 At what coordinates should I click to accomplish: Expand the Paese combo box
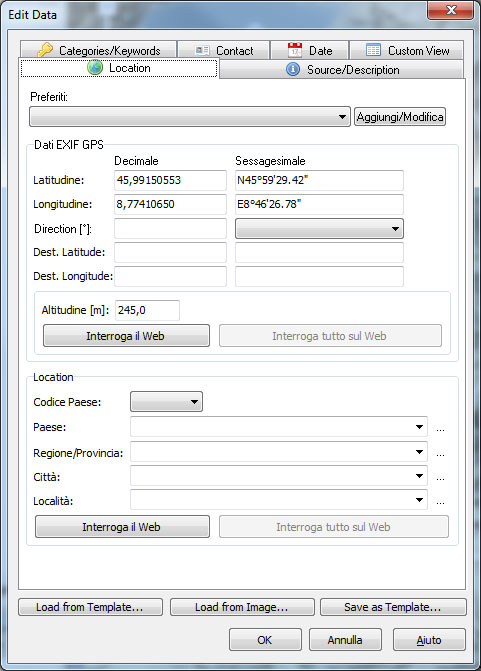419,427
